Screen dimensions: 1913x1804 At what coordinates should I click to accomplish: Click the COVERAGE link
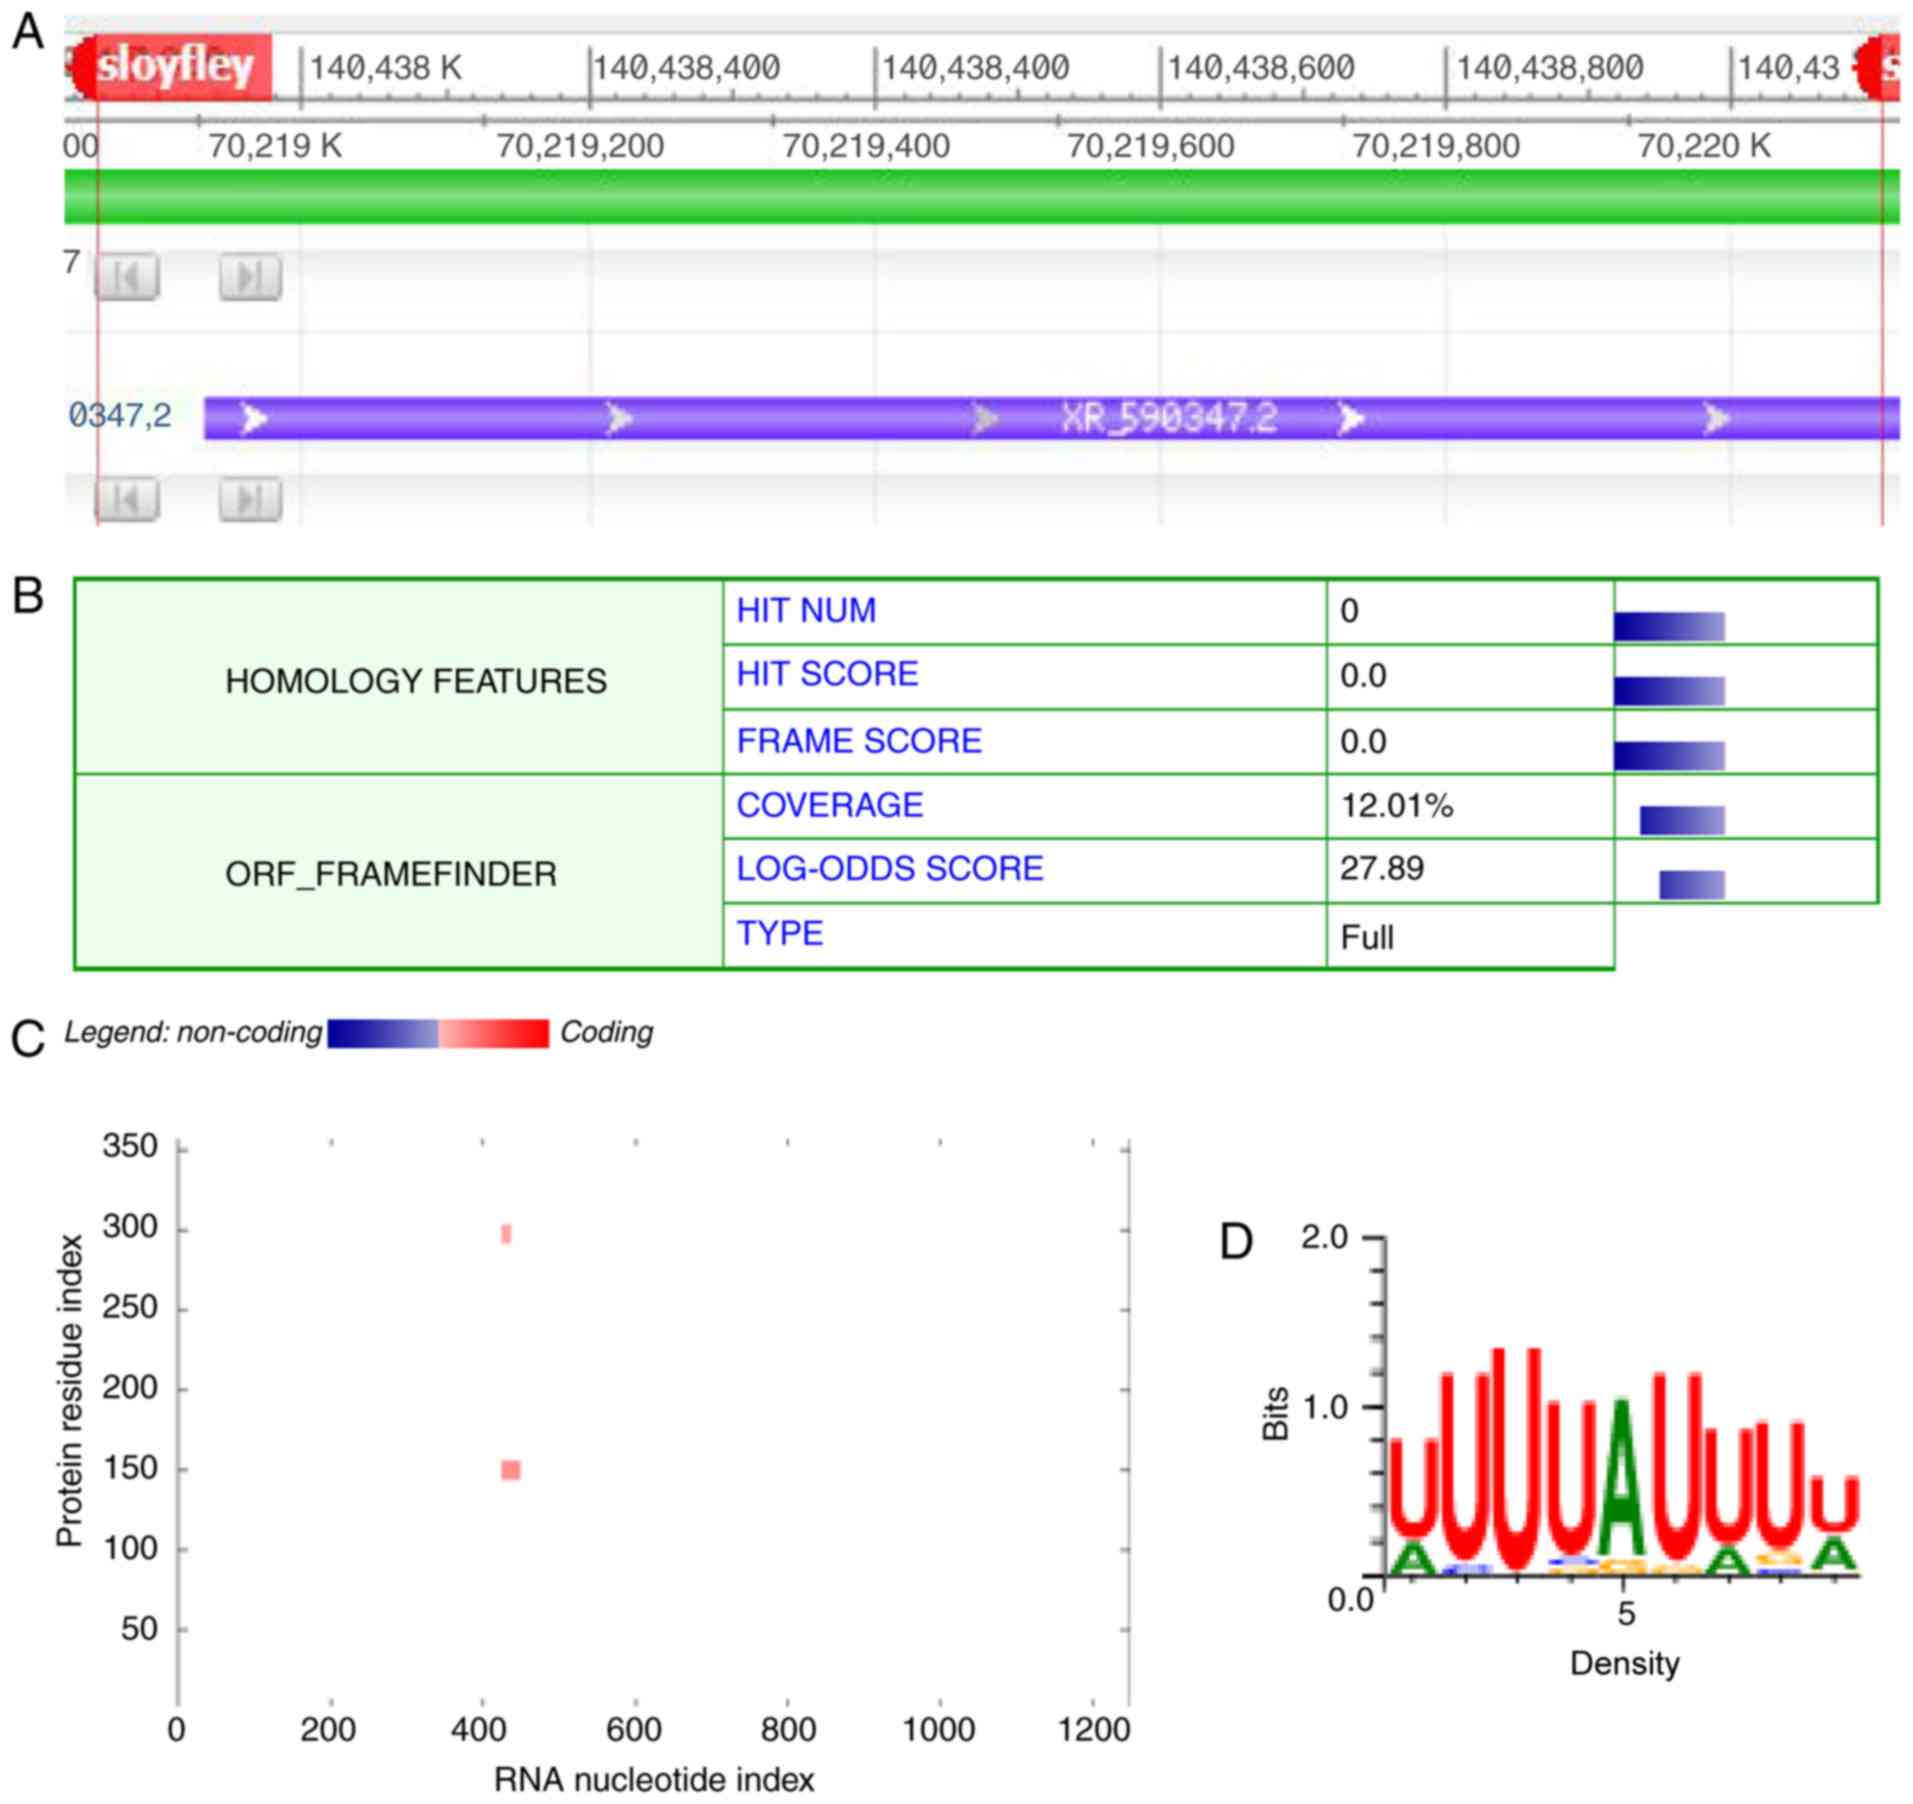tap(829, 805)
